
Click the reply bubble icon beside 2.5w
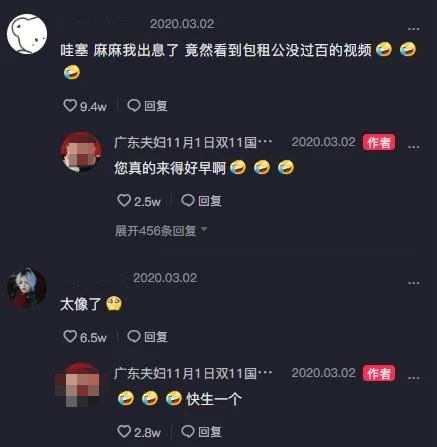pos(188,201)
